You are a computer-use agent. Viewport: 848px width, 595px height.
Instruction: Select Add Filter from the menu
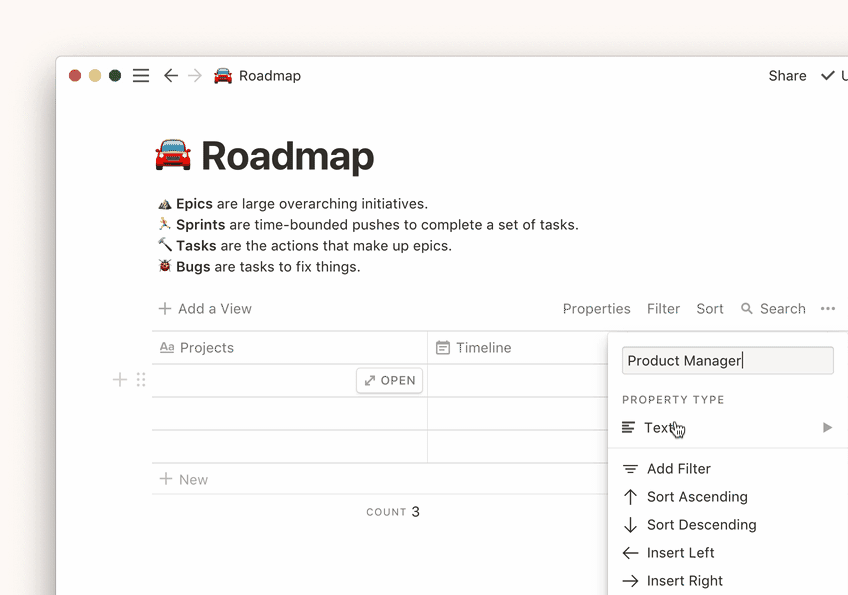[678, 469]
